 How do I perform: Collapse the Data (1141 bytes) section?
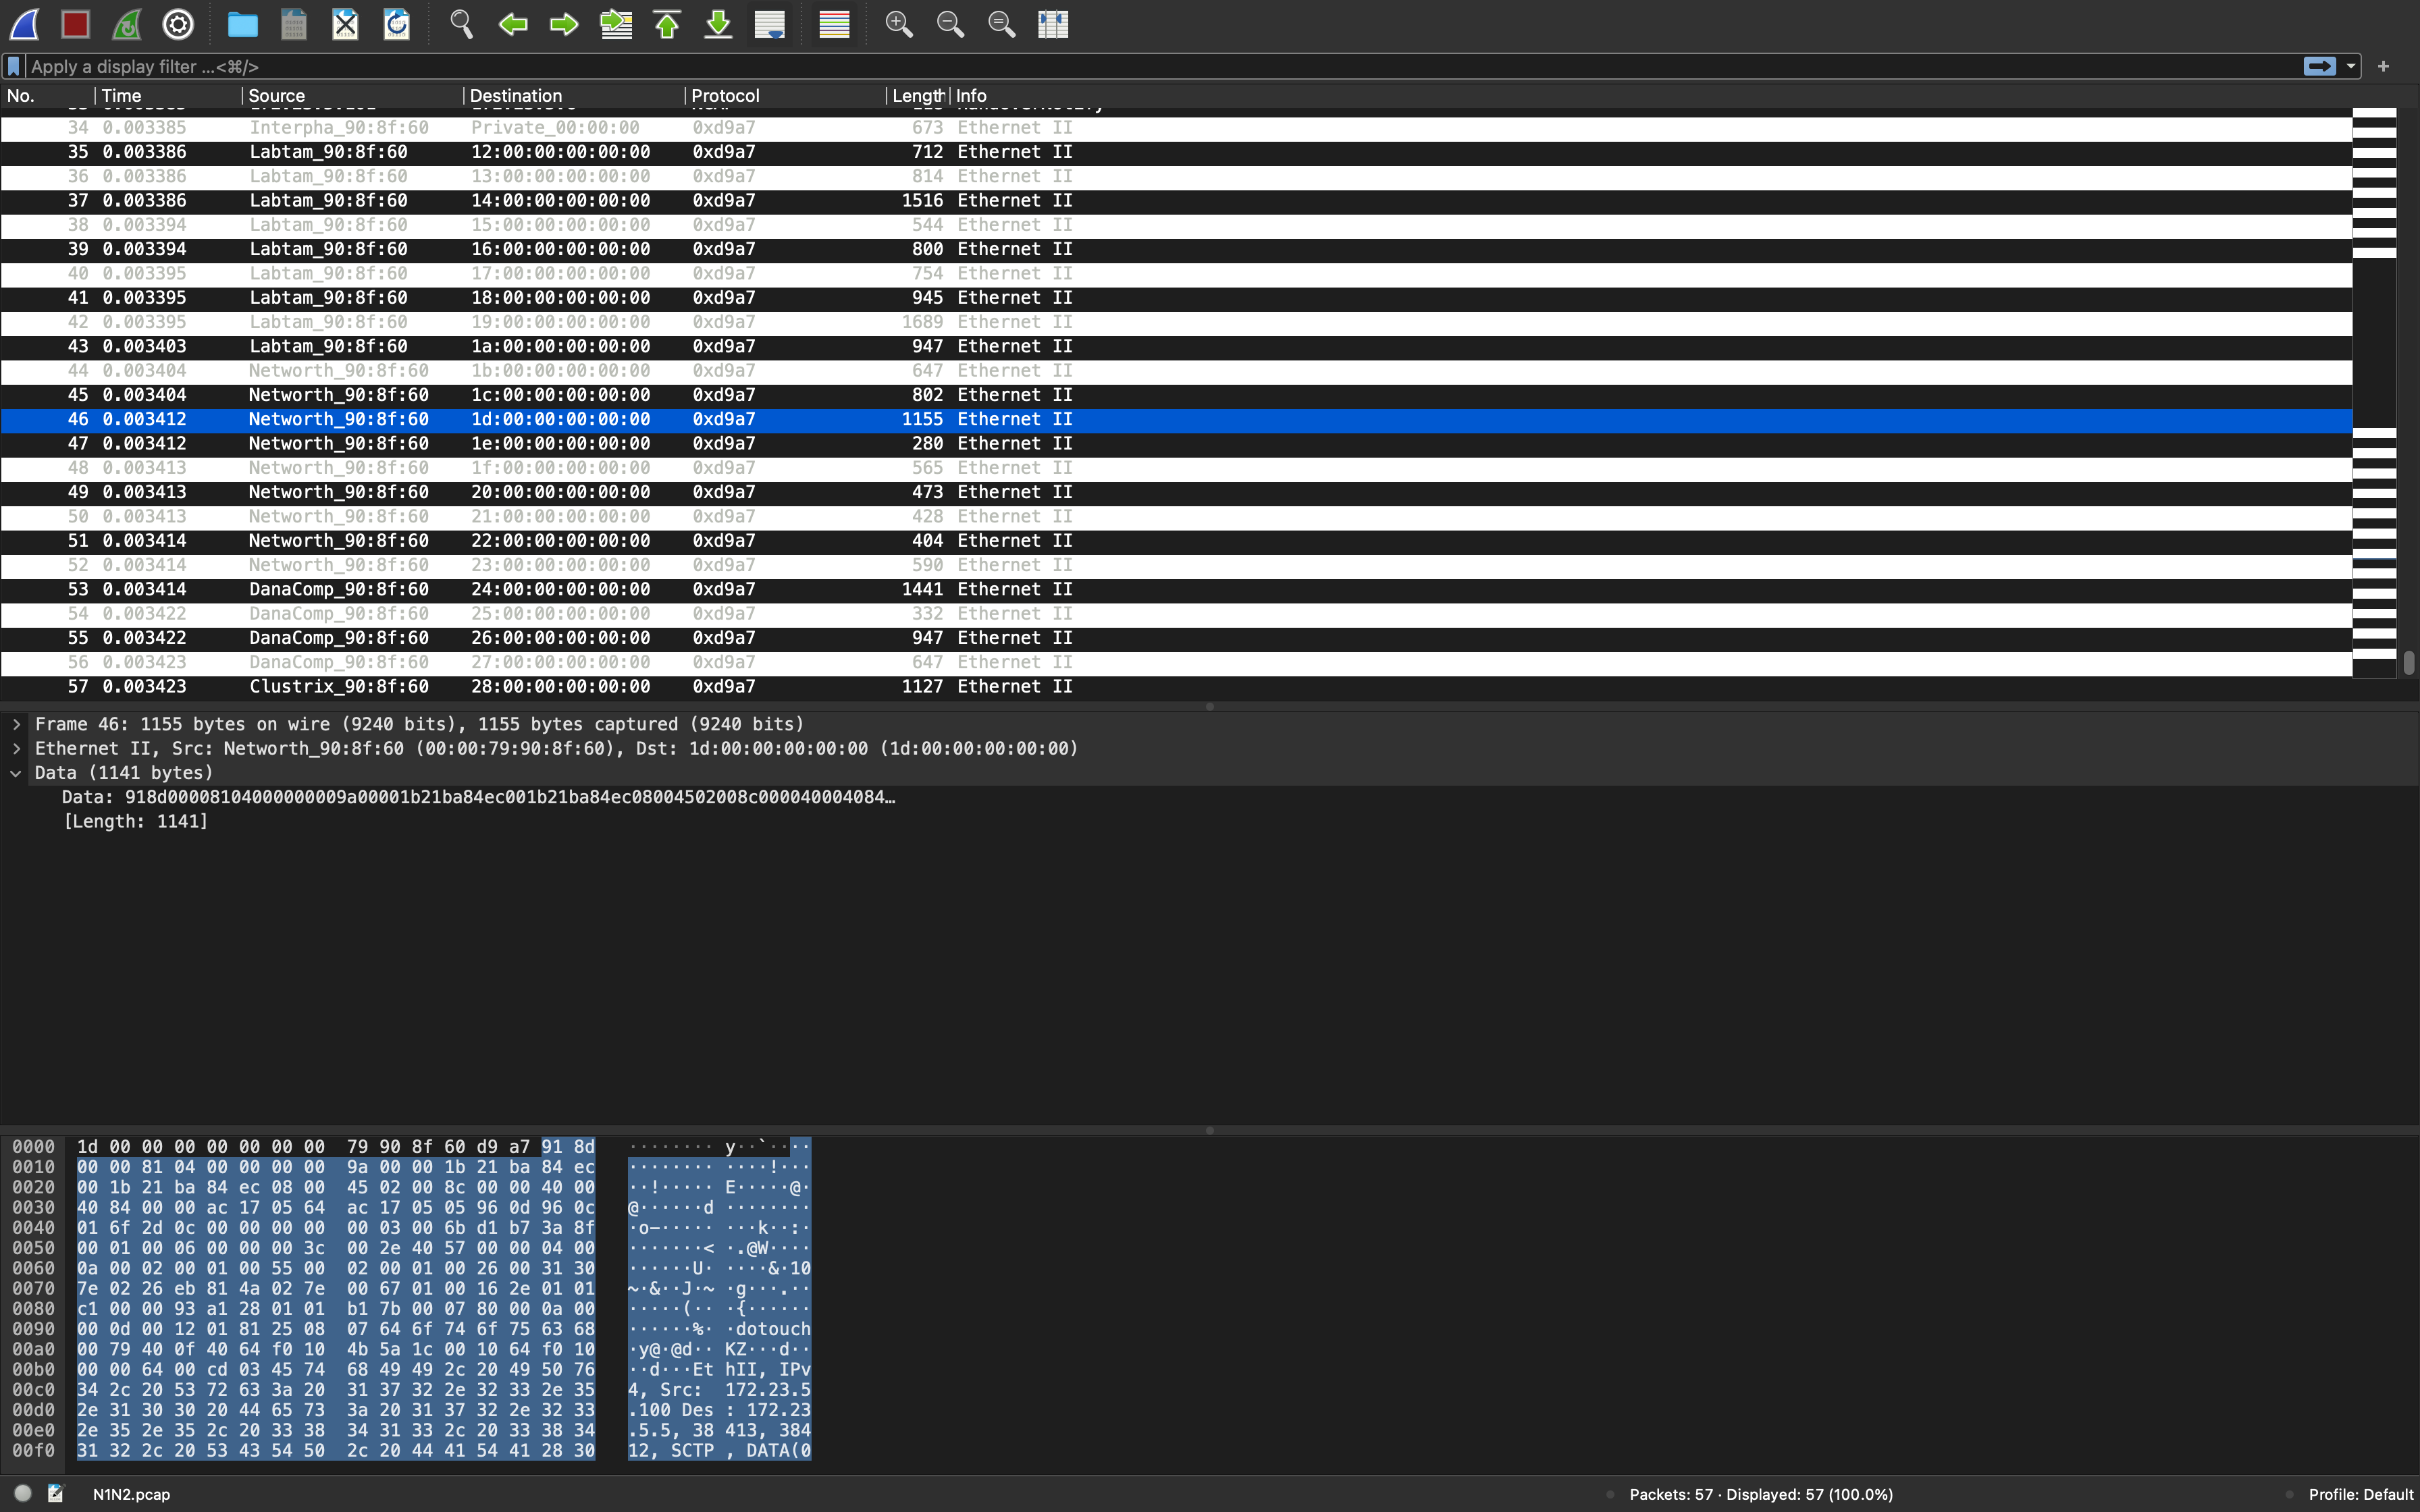tap(15, 772)
